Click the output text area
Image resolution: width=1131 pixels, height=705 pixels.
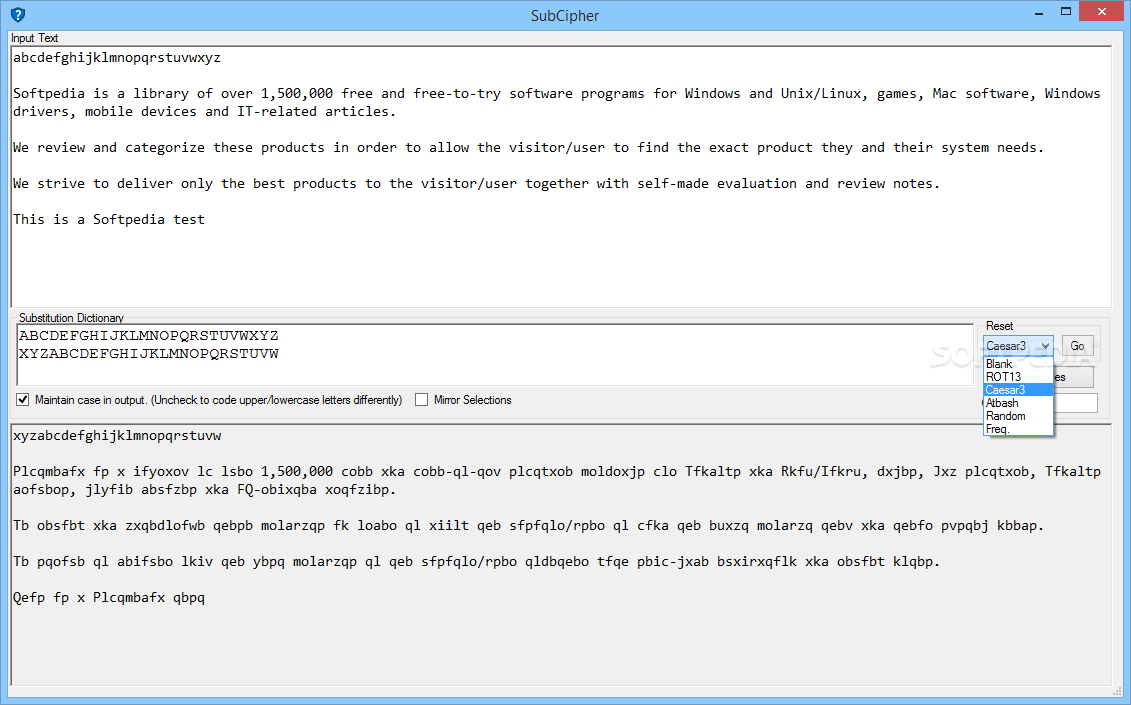point(561,554)
